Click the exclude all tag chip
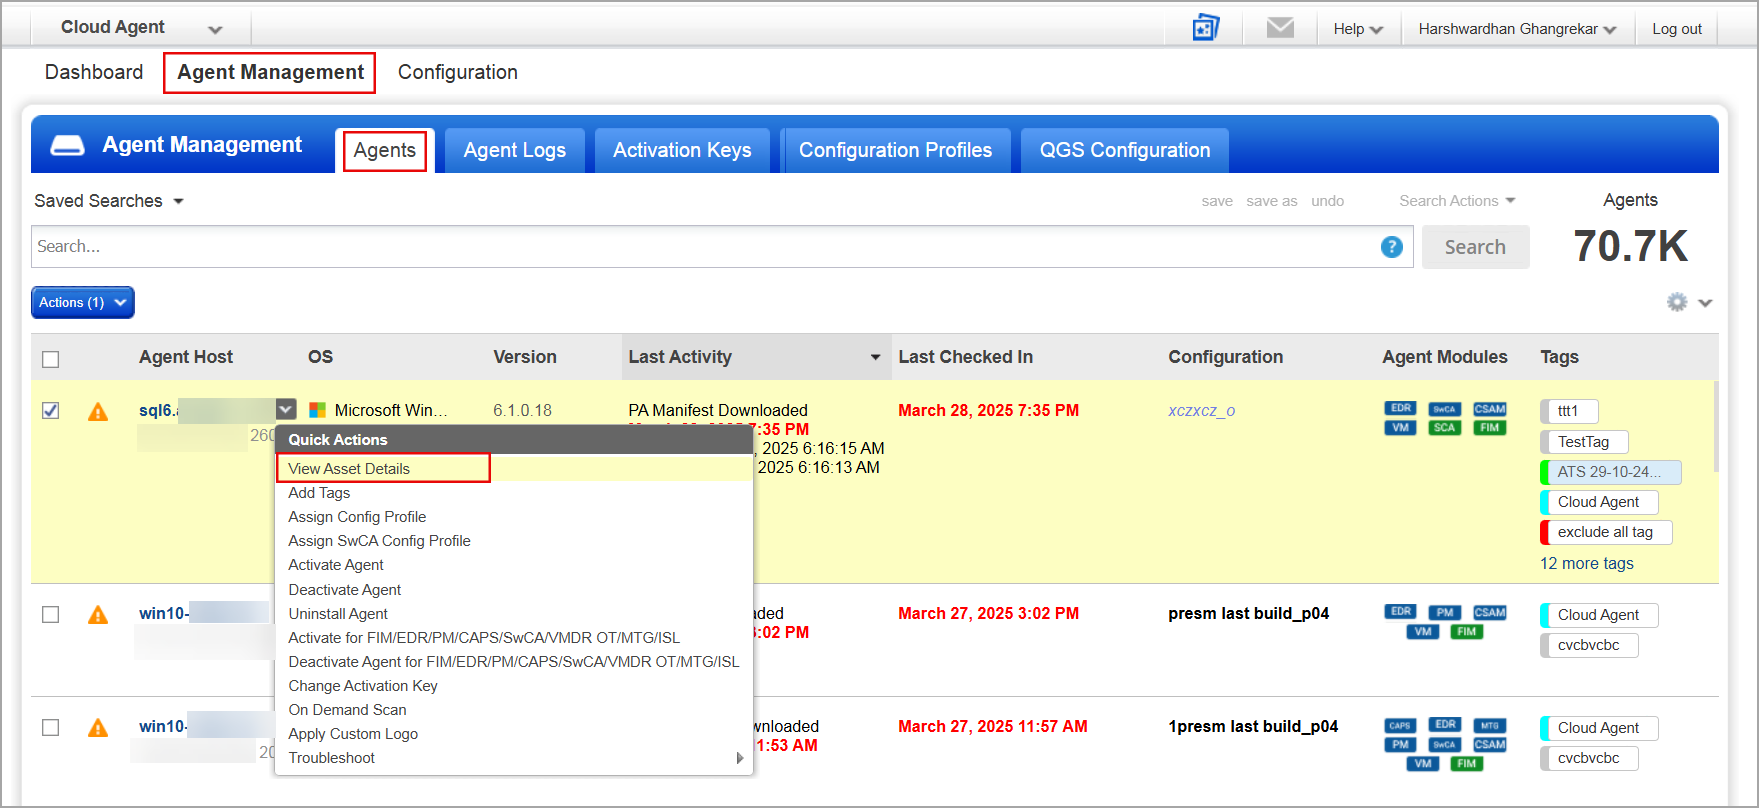 pos(1606,532)
